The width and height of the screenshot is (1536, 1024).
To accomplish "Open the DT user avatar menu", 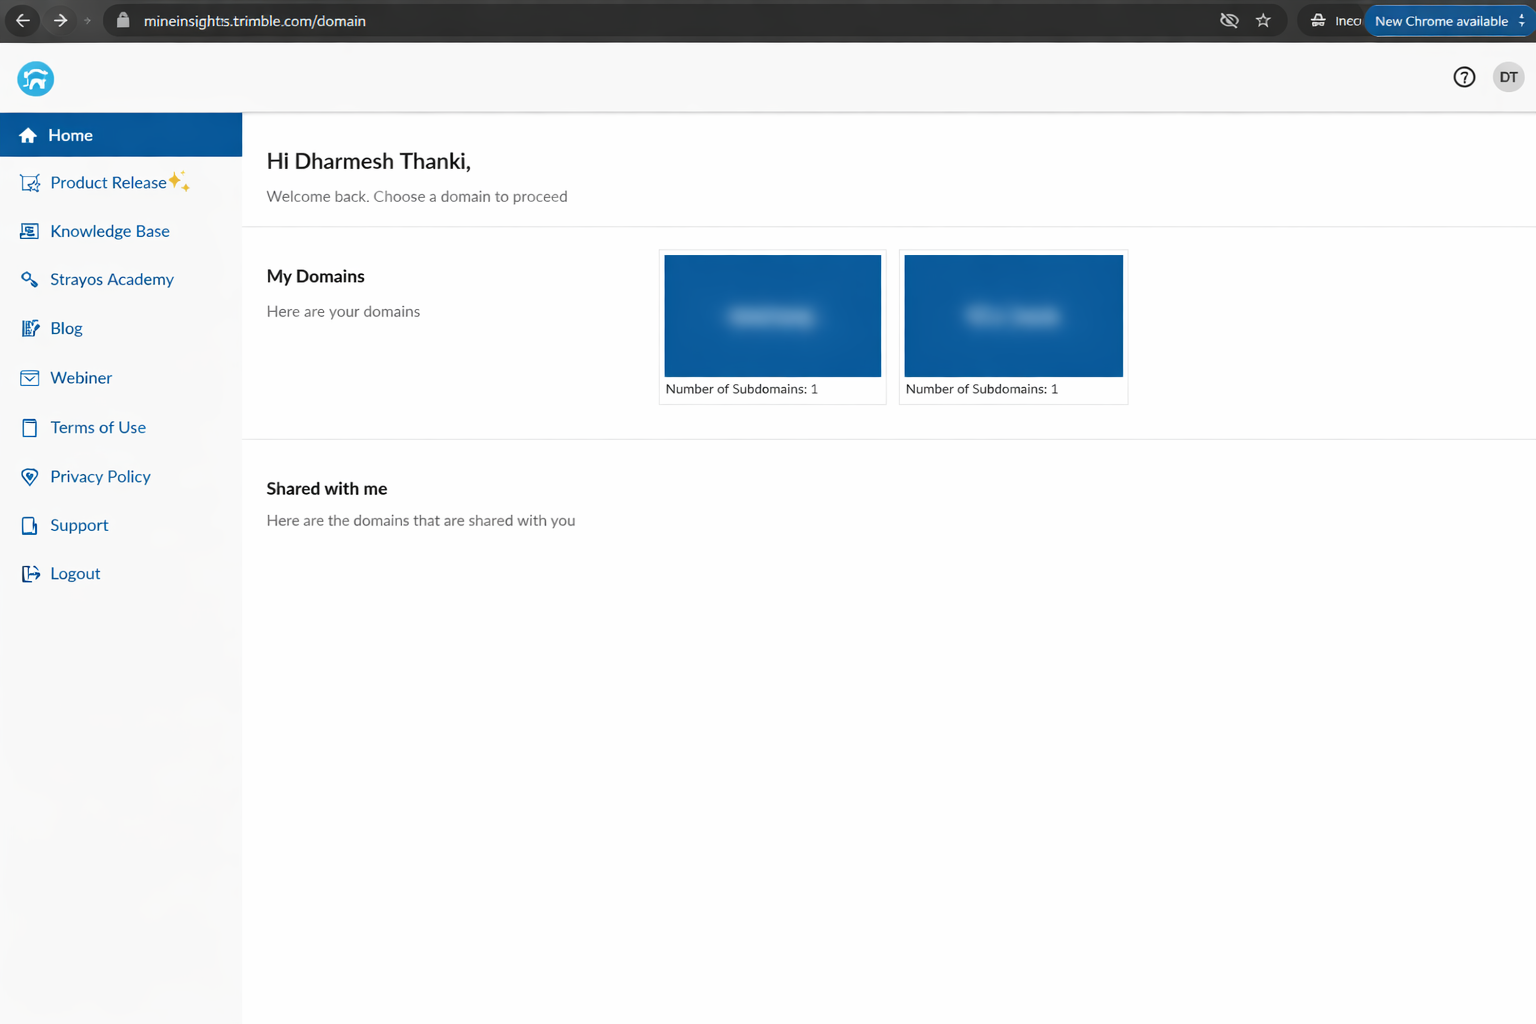I will coord(1507,77).
